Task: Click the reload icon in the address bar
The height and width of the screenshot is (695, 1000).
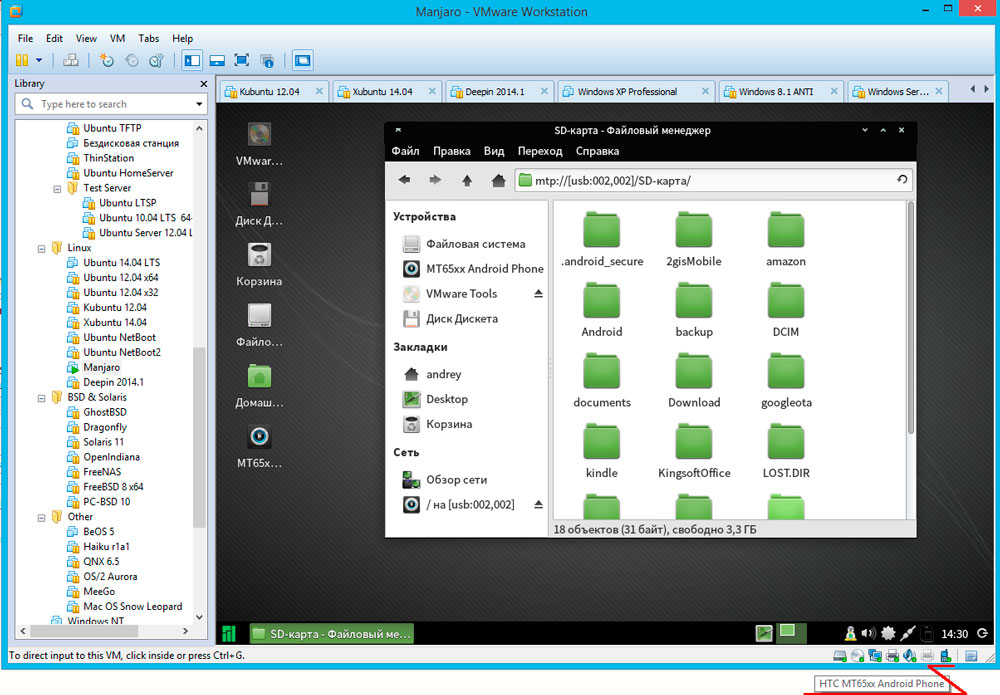Action: pyautogui.click(x=902, y=180)
